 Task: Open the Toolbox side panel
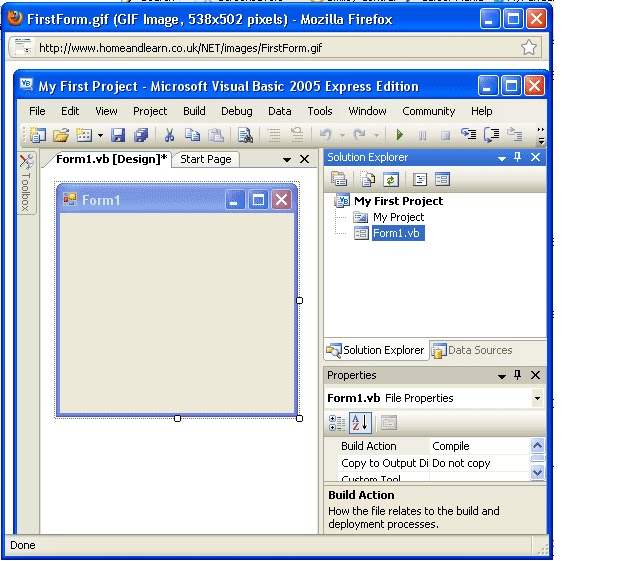coord(26,183)
